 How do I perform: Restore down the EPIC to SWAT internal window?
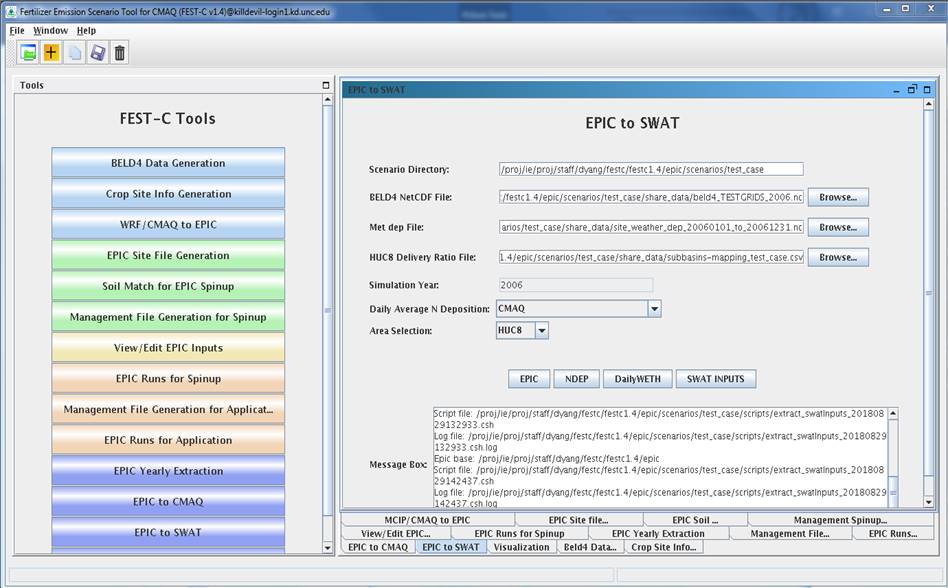(912, 89)
